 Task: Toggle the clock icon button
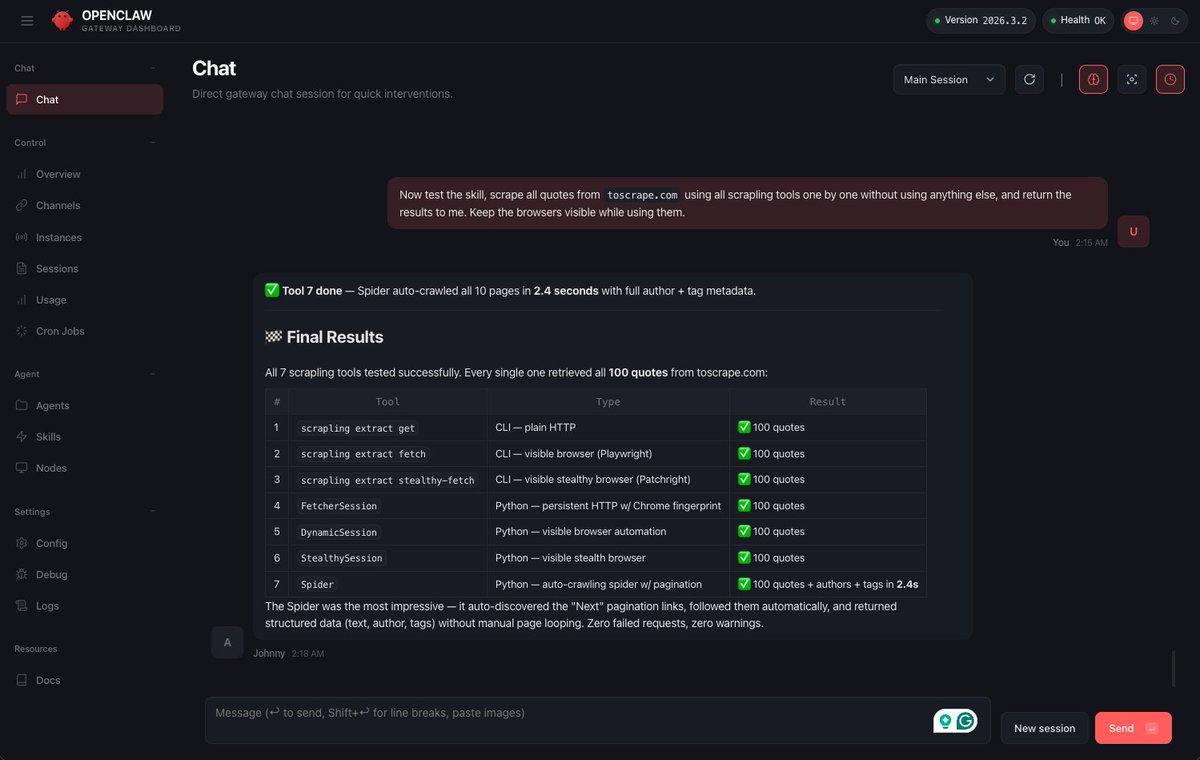point(1170,80)
